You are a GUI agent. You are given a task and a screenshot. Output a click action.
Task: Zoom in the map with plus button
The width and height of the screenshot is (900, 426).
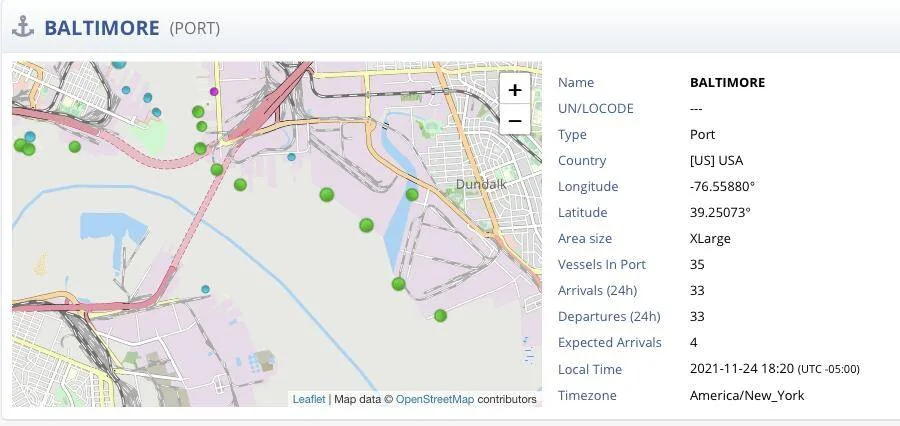point(515,90)
